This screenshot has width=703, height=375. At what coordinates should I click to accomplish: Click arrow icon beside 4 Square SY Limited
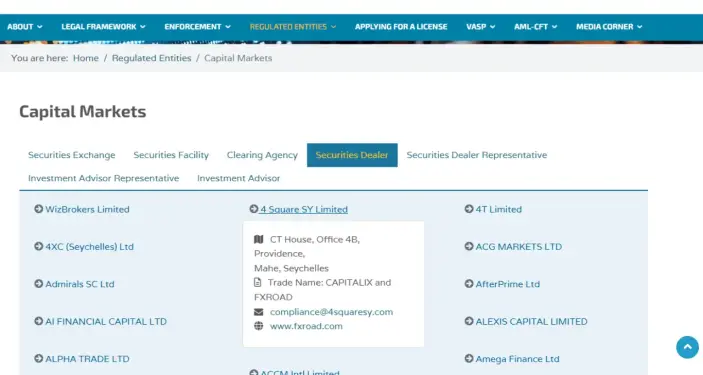click(254, 209)
